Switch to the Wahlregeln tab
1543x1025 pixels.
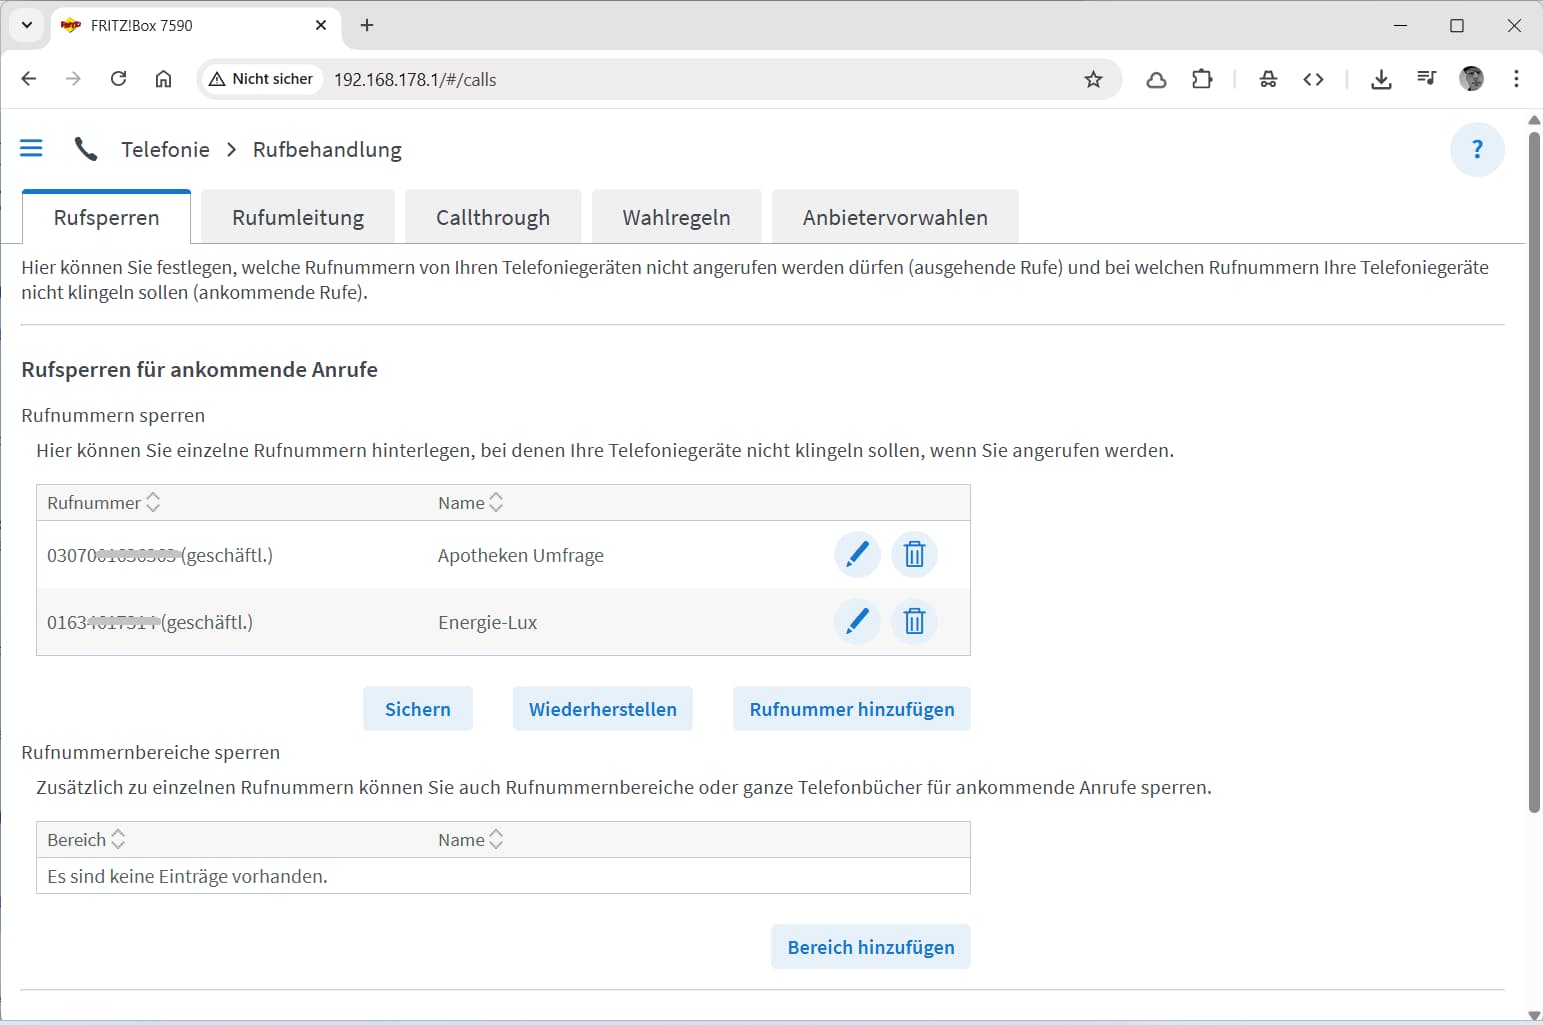[676, 218]
